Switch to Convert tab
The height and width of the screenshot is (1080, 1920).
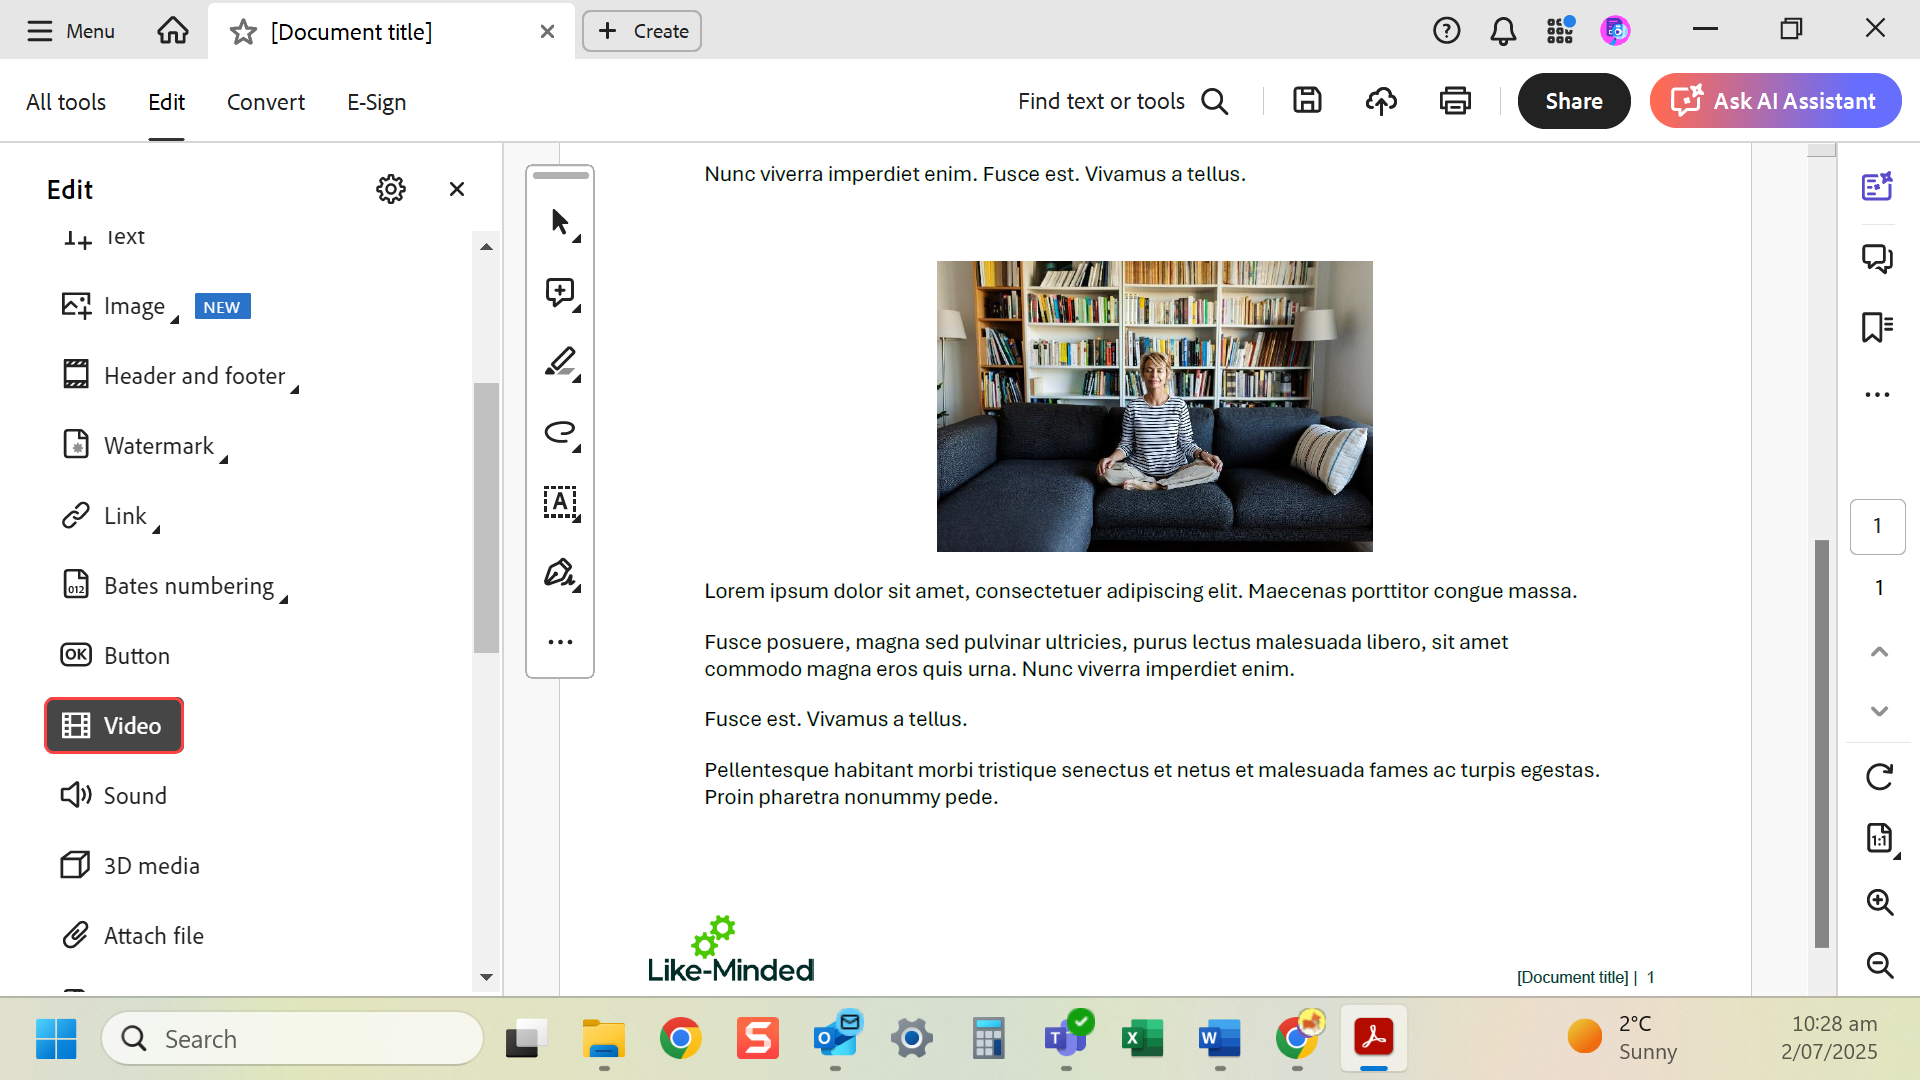click(x=265, y=102)
